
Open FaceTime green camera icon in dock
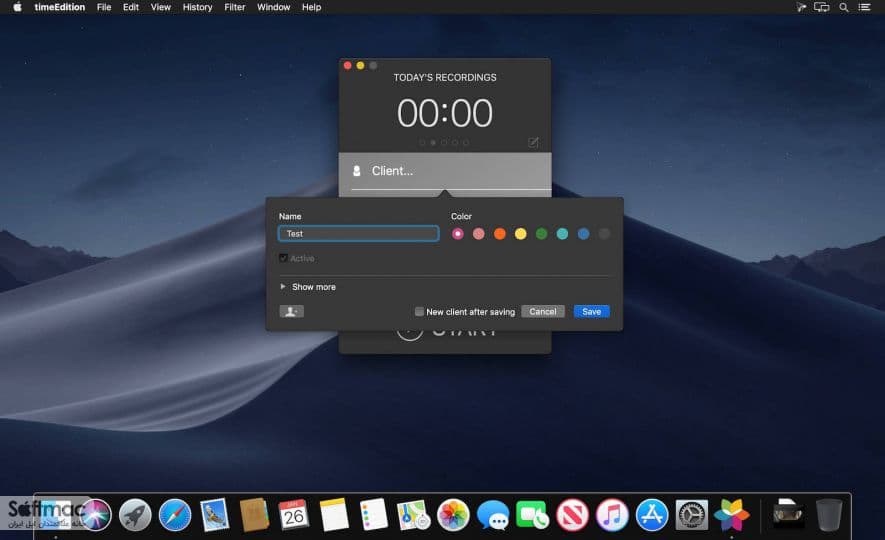532,515
